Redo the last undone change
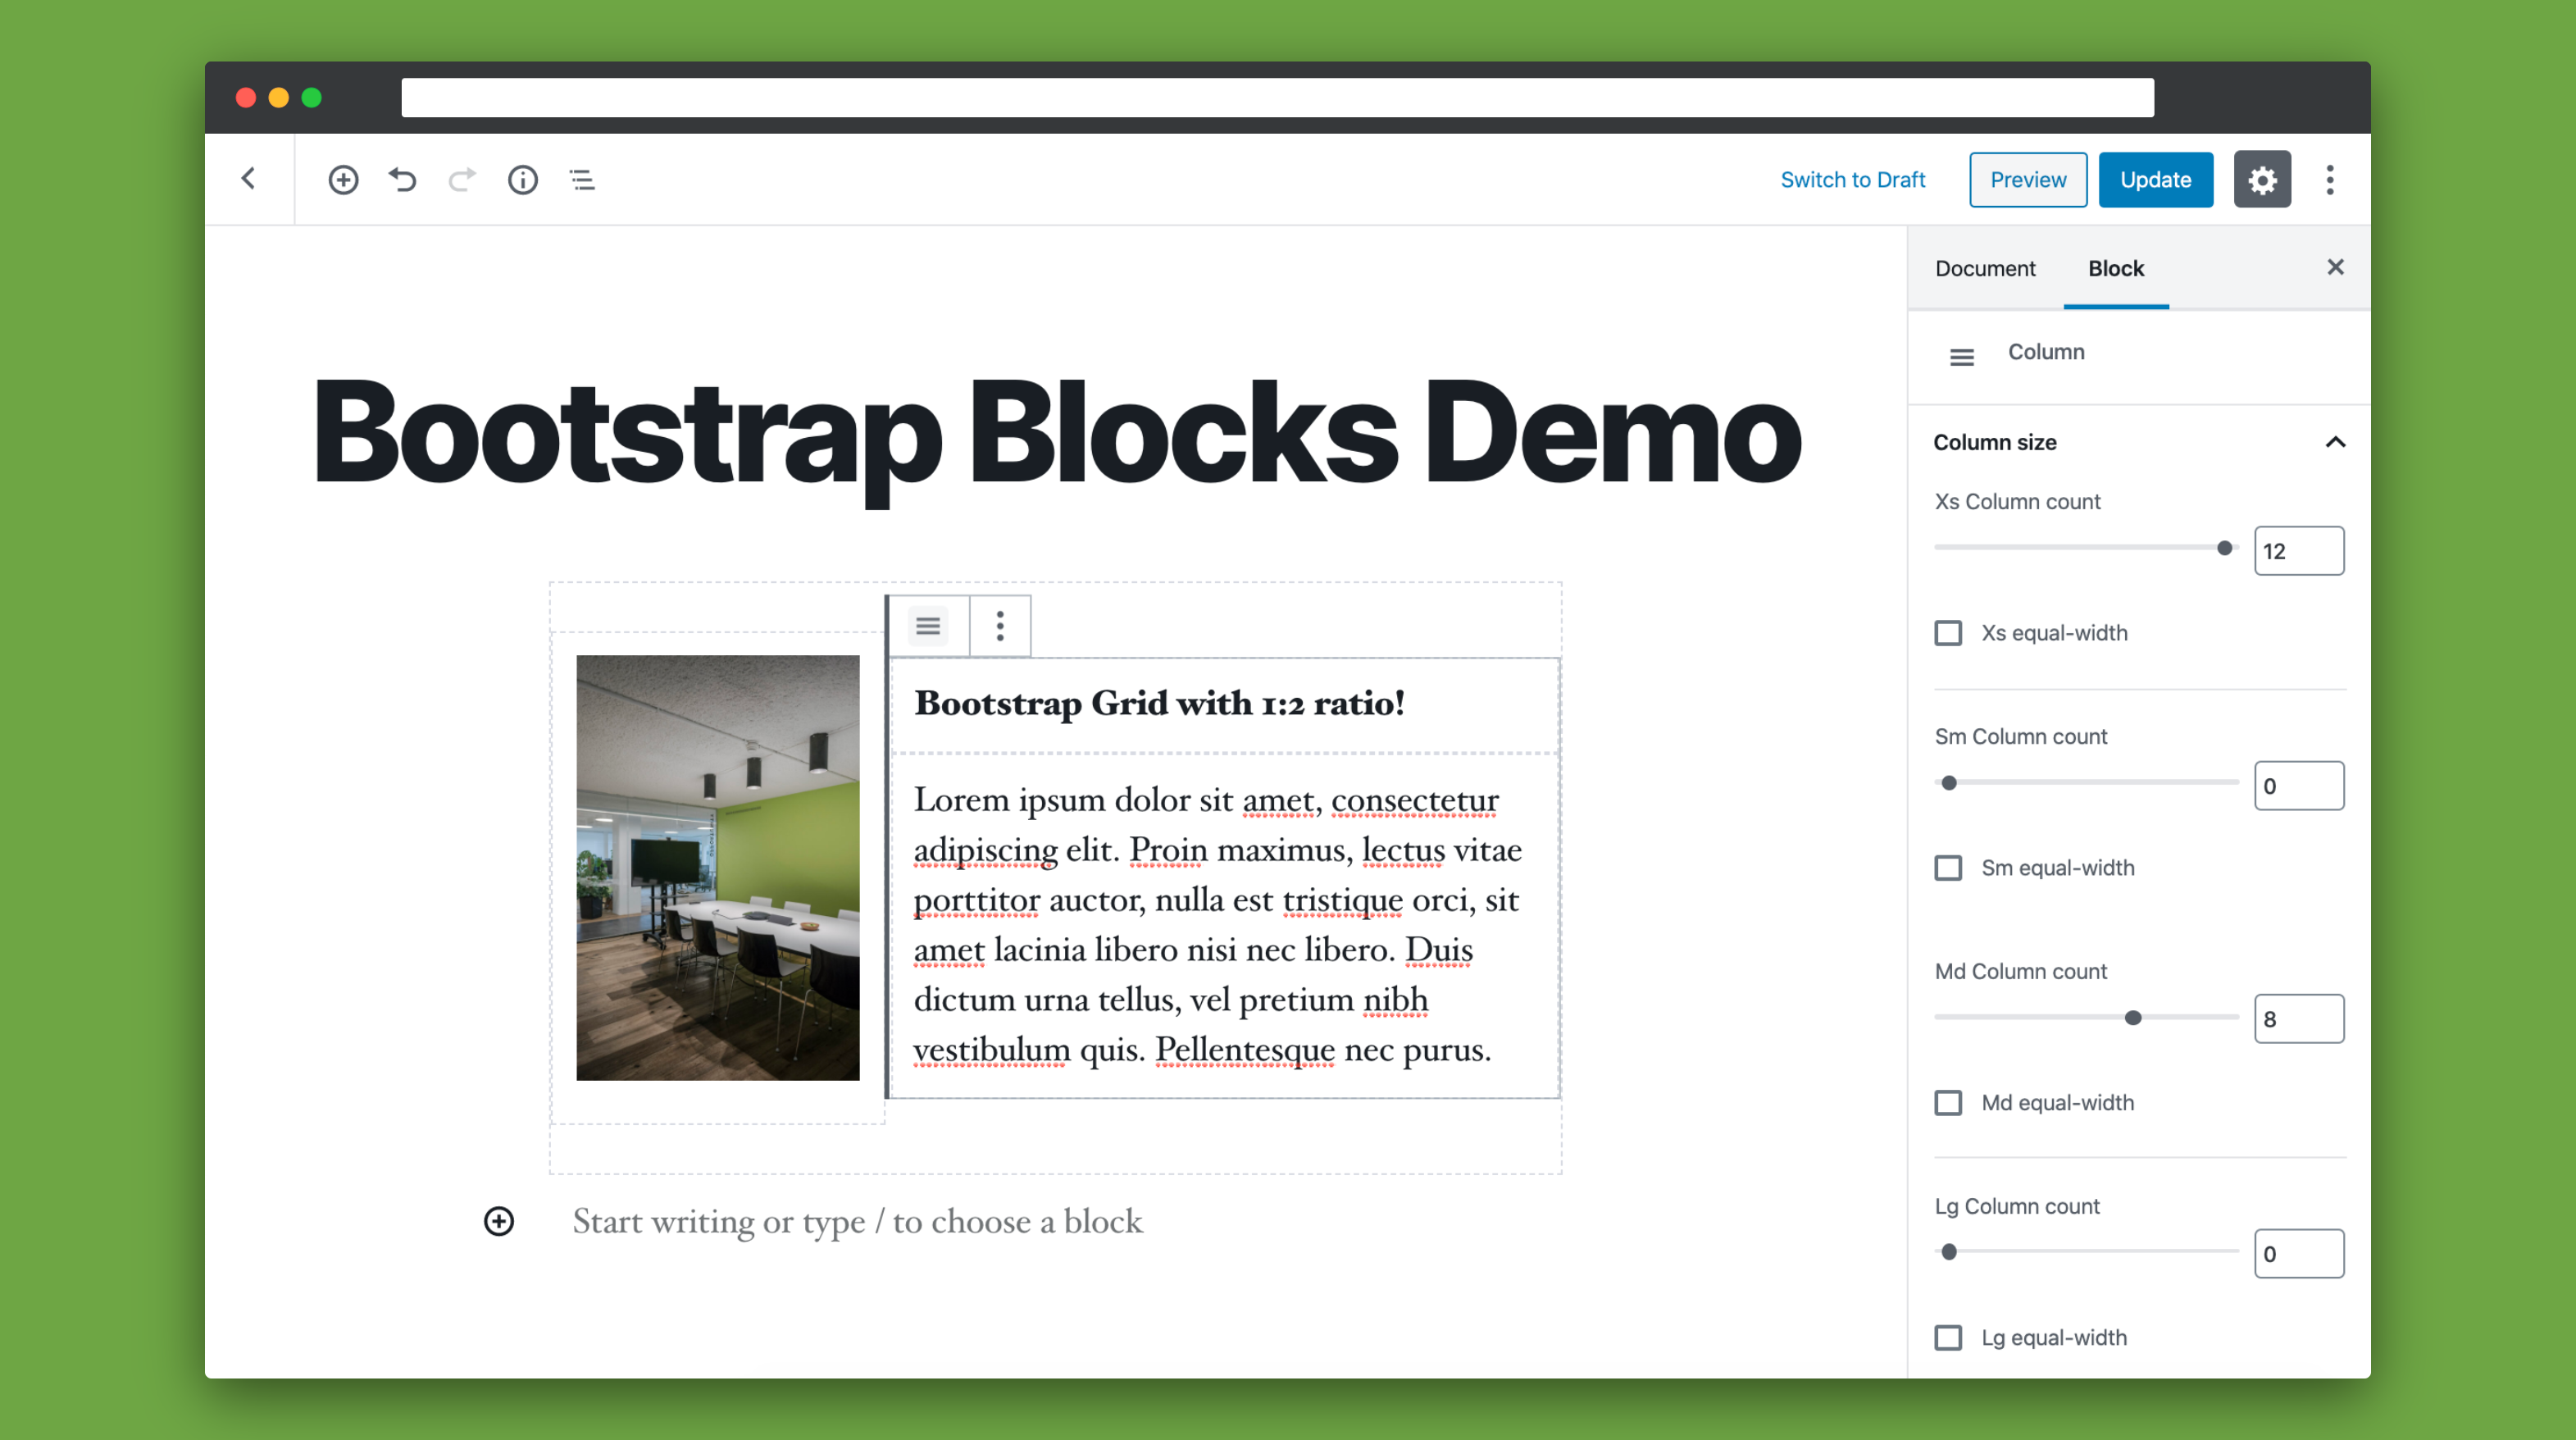 462,180
